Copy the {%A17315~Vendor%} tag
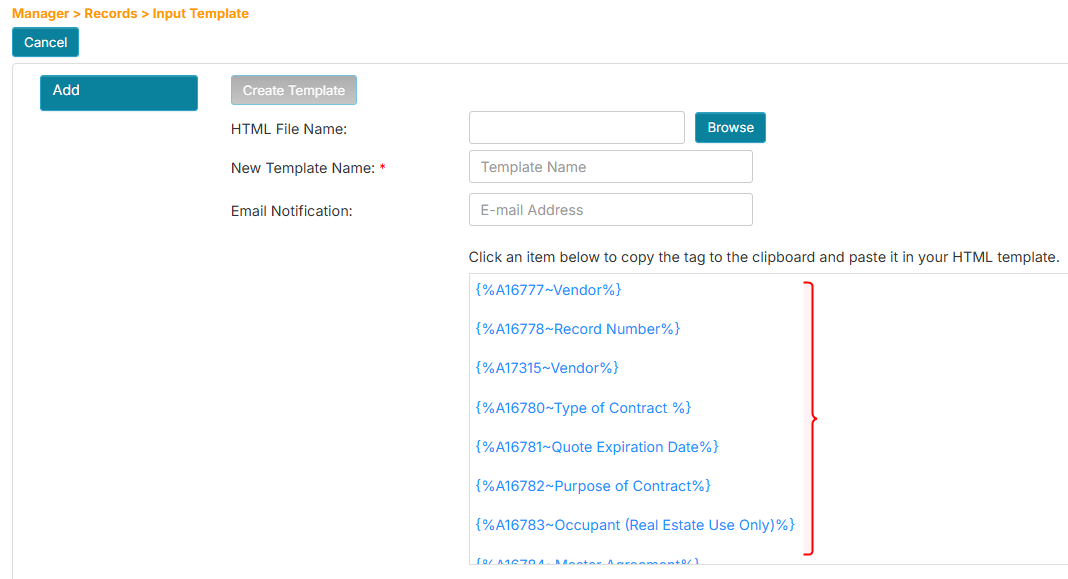Viewport: 1068px width, 579px height. click(x=547, y=368)
